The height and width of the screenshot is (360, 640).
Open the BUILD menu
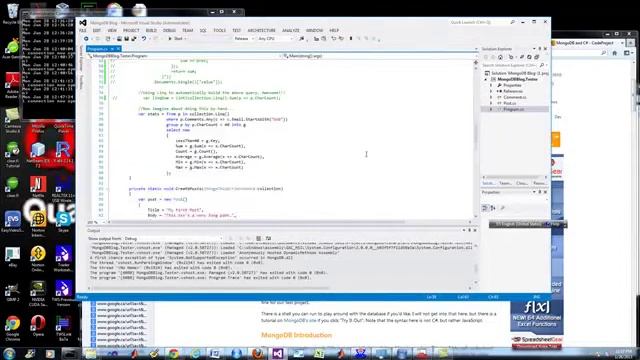pos(151,31)
